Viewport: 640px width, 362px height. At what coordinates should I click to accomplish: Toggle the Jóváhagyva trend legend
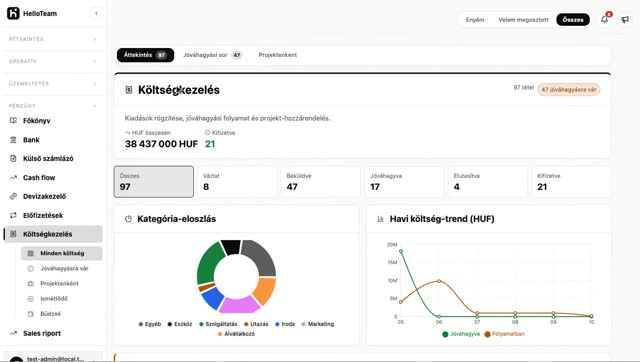pyautogui.click(x=461, y=334)
